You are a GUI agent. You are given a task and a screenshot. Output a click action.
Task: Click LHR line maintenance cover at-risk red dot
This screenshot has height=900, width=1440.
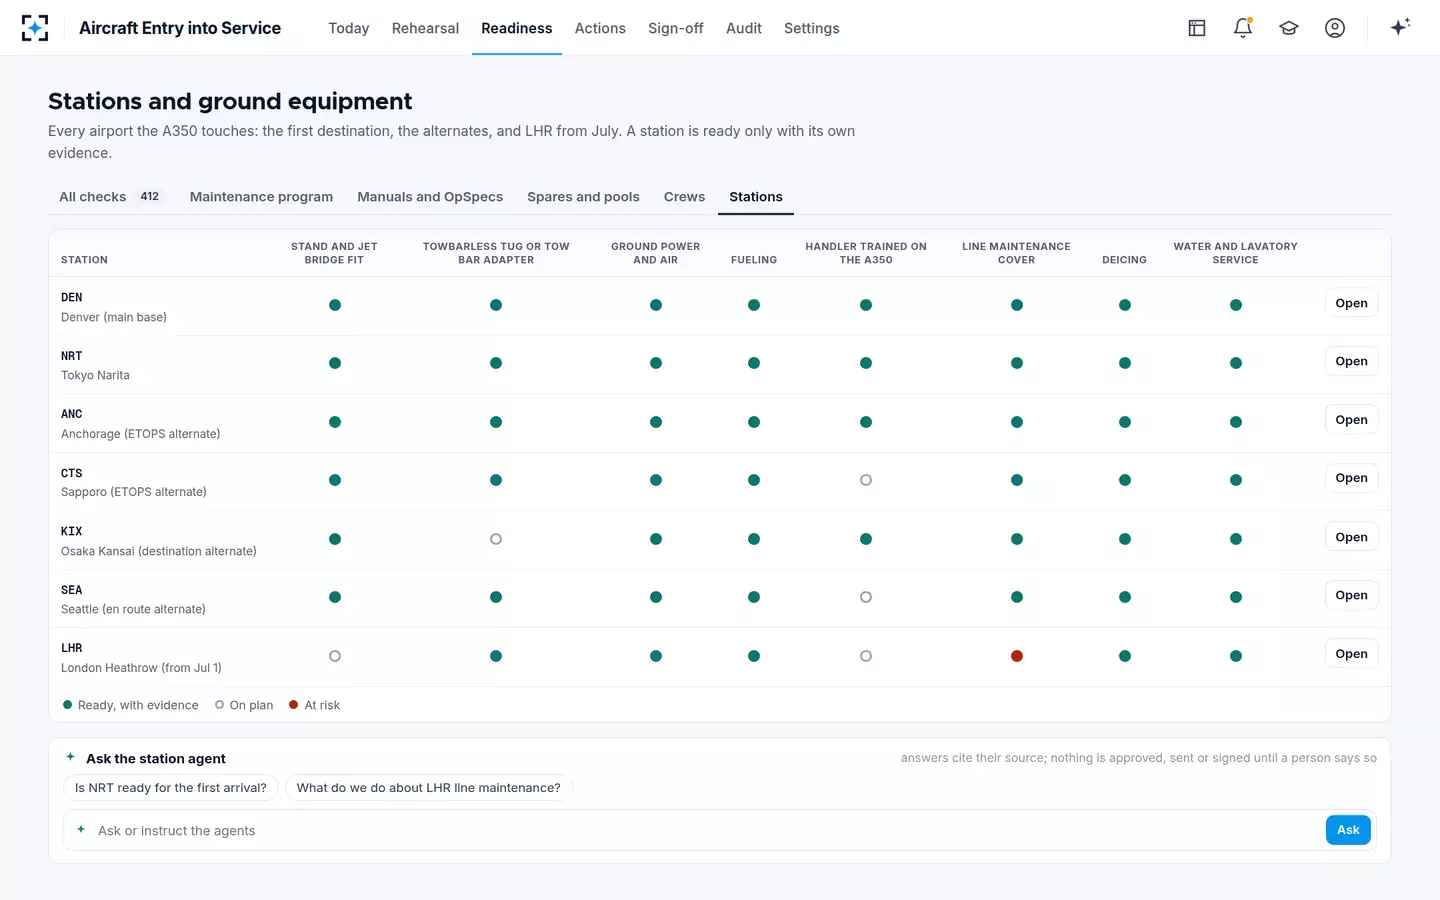pos(1017,656)
